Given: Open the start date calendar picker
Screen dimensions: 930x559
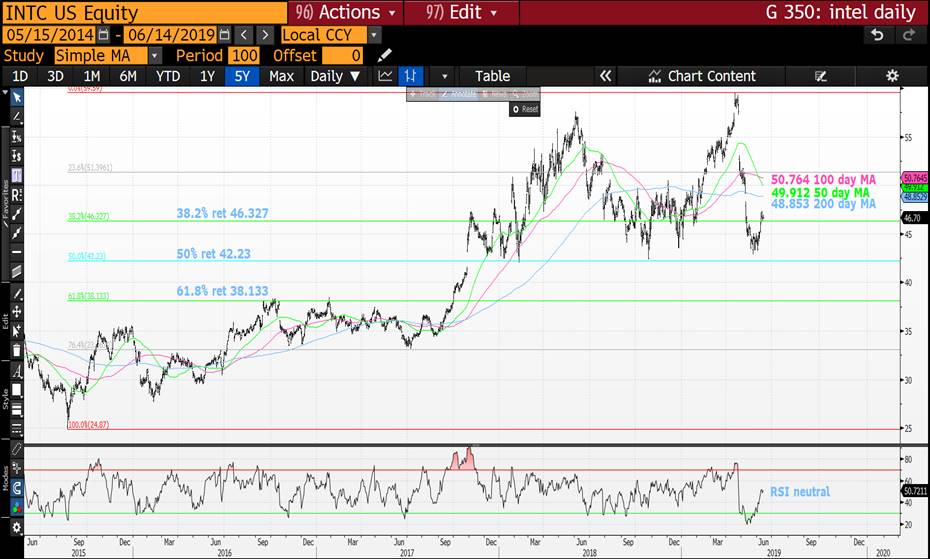Looking at the screenshot, I should (103, 35).
